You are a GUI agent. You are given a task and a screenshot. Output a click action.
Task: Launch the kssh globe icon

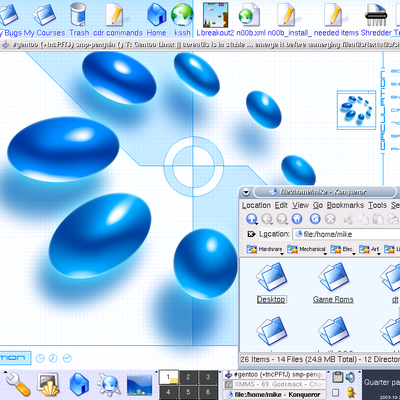coord(182,19)
